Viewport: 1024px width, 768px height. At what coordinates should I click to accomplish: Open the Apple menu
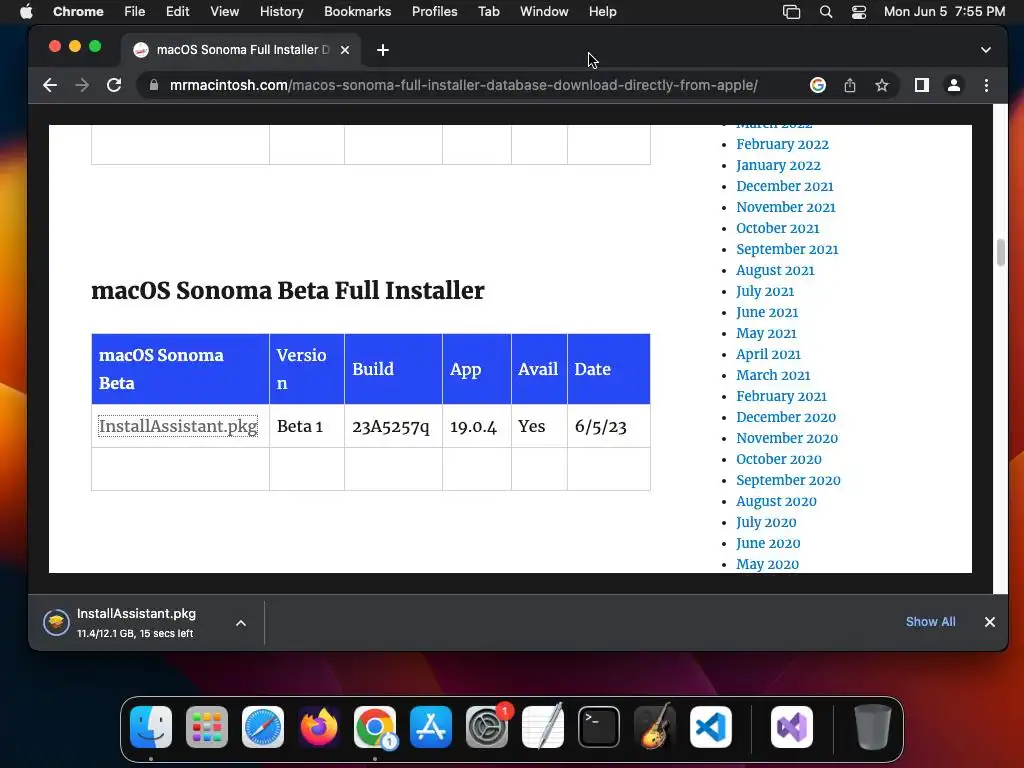point(26,12)
